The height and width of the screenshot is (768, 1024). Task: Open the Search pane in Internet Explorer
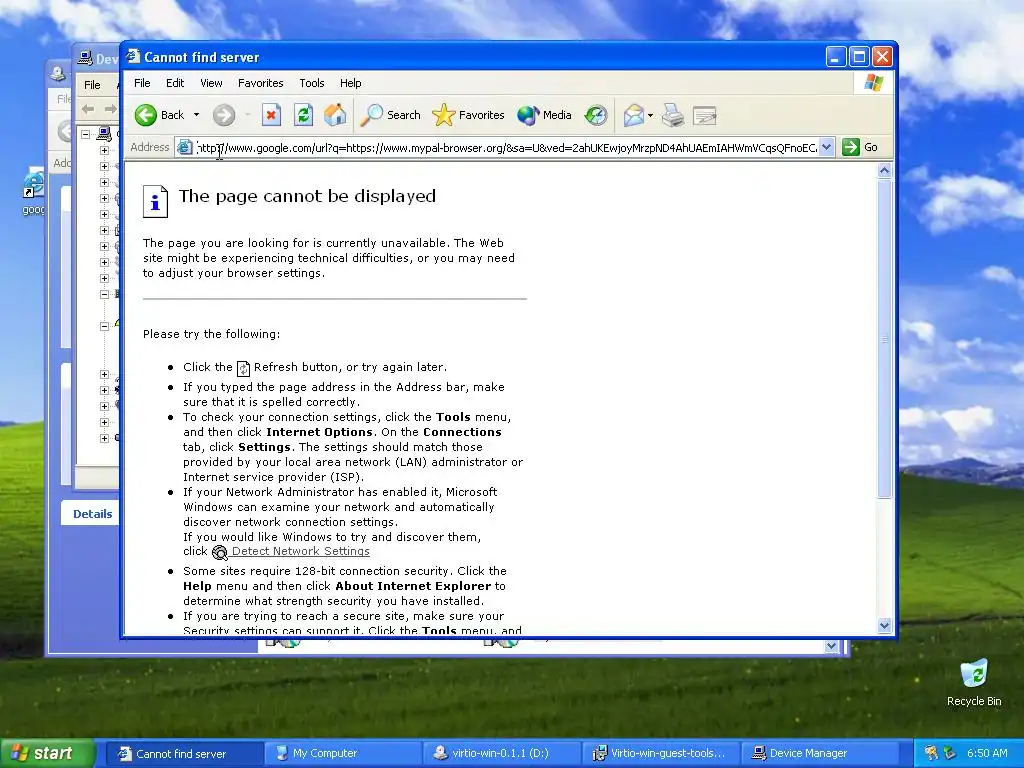pyautogui.click(x=391, y=115)
